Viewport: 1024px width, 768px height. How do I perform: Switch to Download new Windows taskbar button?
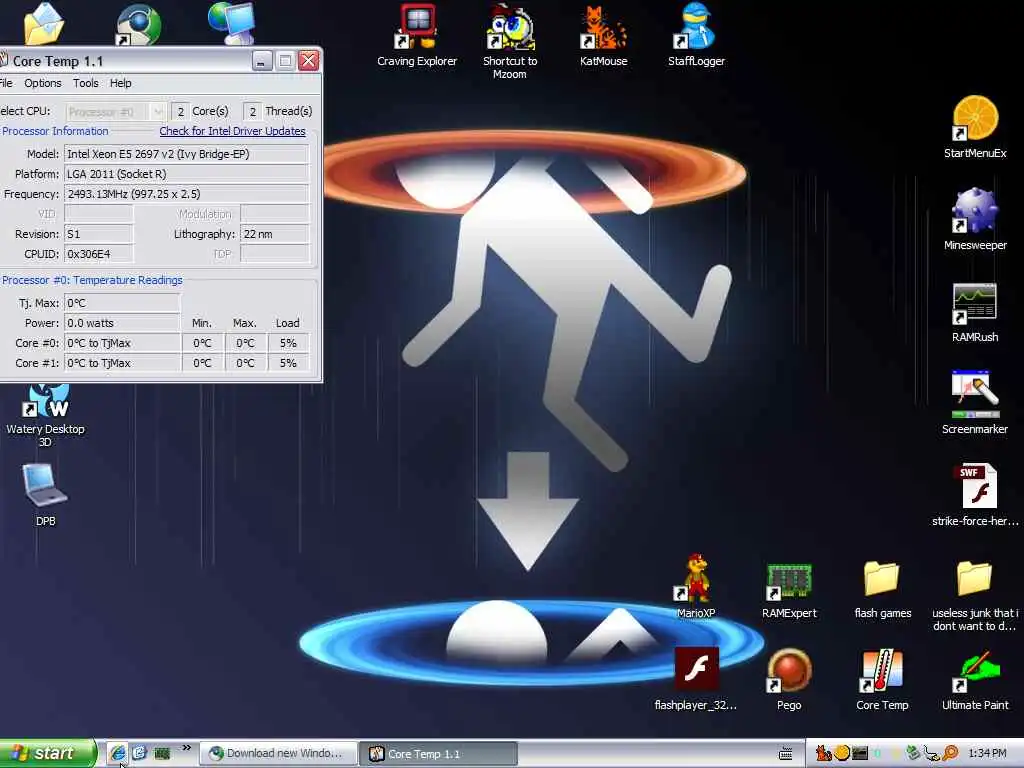pyautogui.click(x=278, y=754)
